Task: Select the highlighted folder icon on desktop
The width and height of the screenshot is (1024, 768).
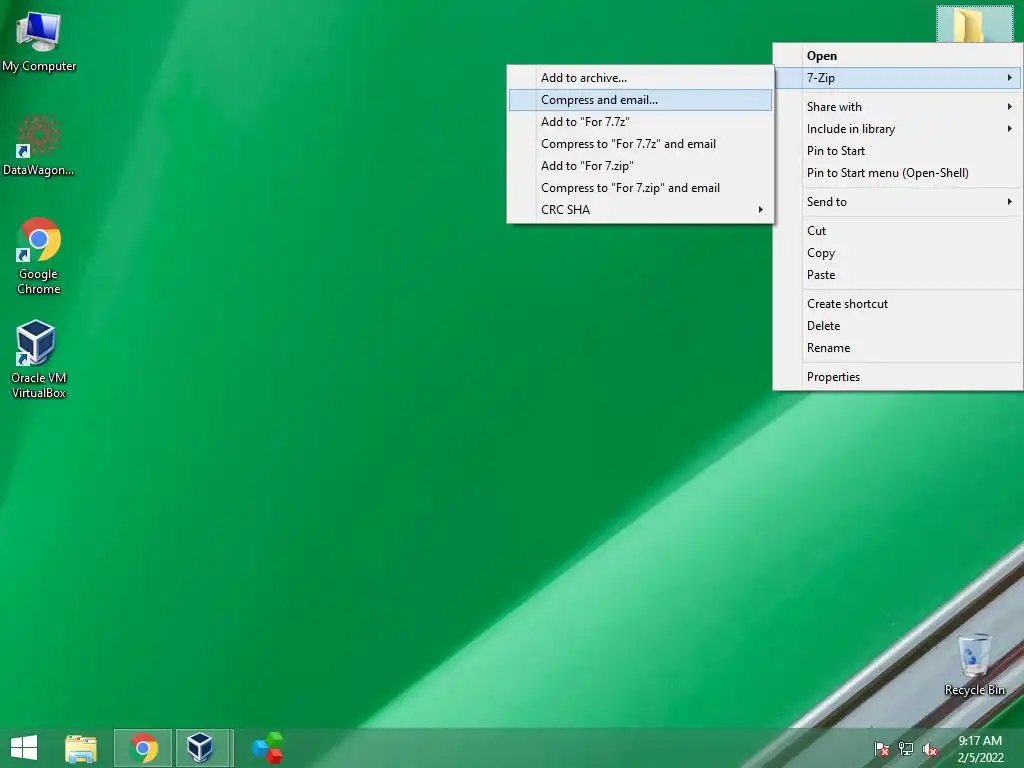Action: [x=975, y=24]
